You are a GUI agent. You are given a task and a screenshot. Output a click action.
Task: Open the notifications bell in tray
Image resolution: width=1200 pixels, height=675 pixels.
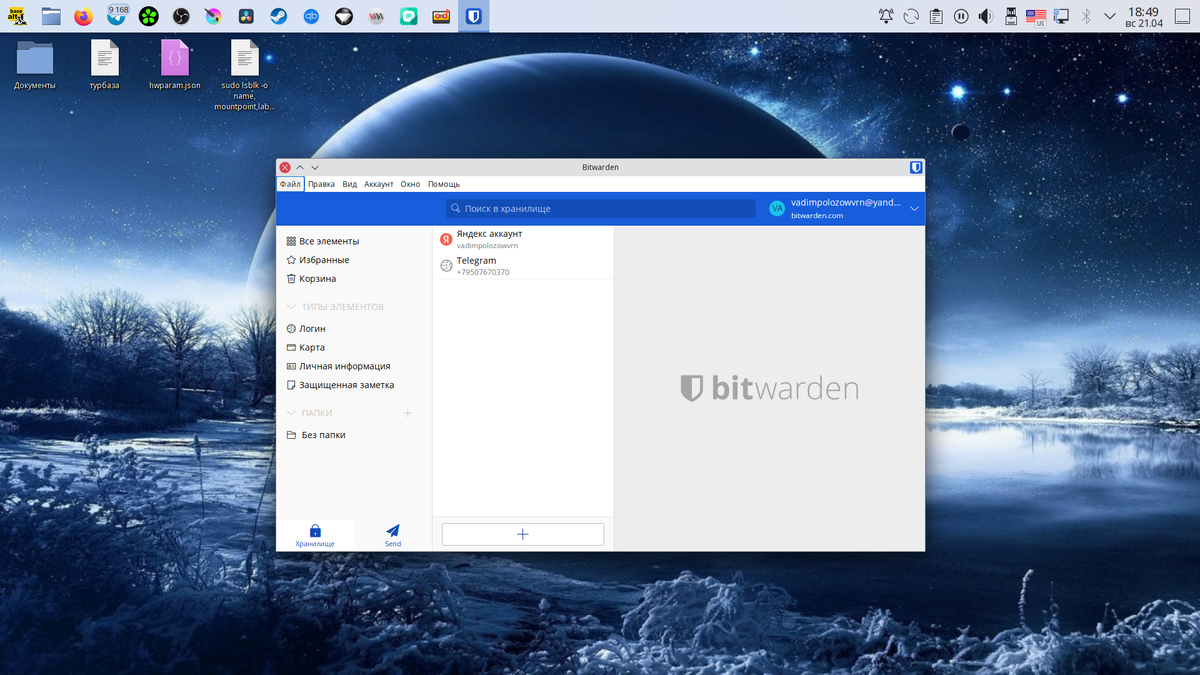click(886, 16)
